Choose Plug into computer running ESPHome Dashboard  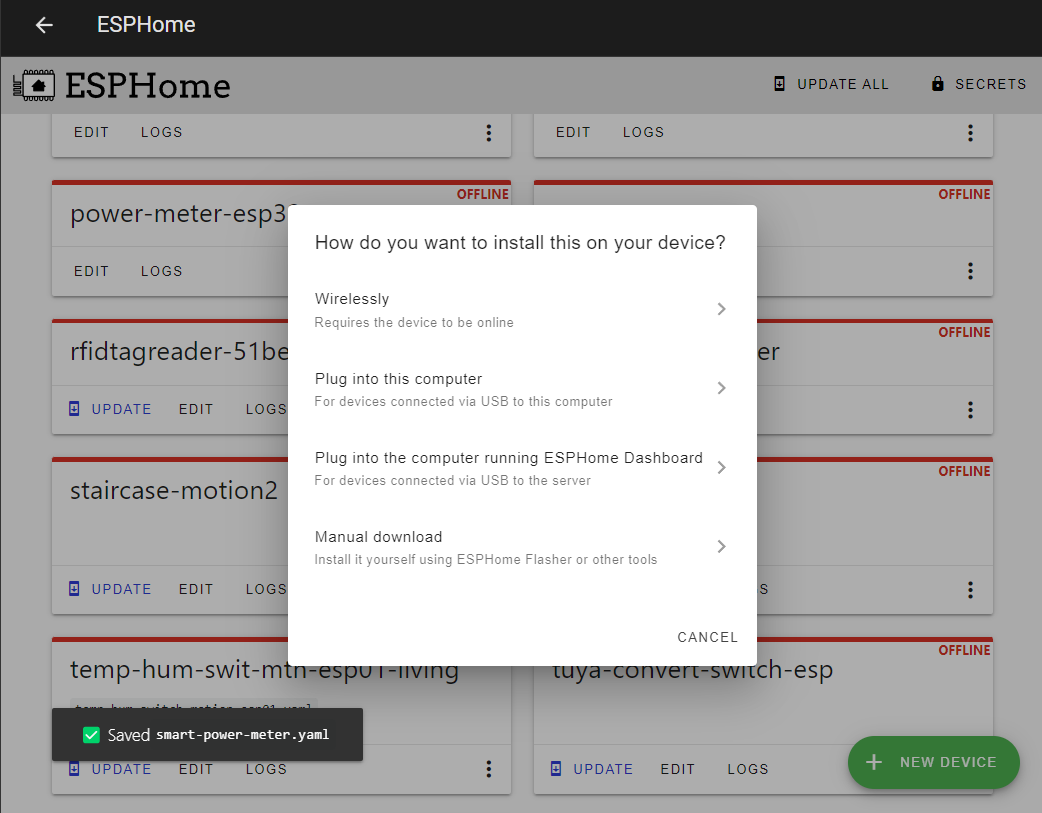(x=522, y=468)
